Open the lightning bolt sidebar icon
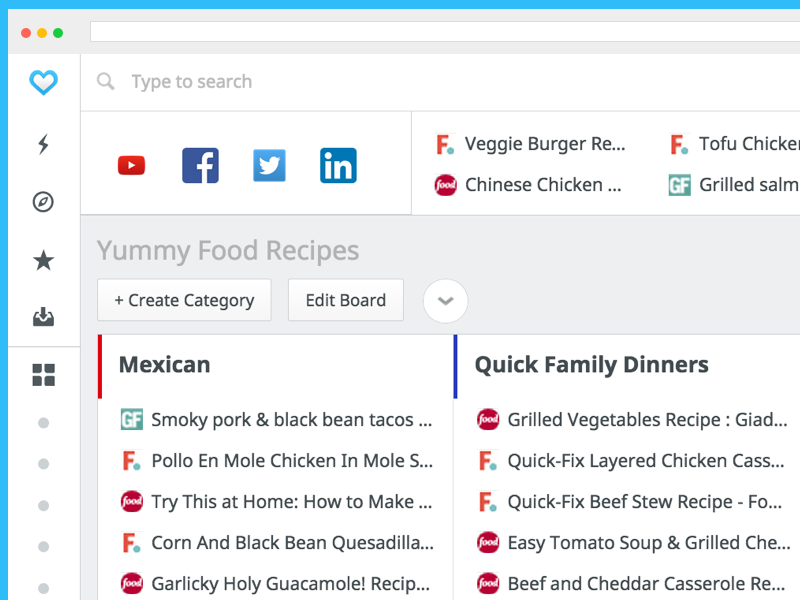 [43, 145]
